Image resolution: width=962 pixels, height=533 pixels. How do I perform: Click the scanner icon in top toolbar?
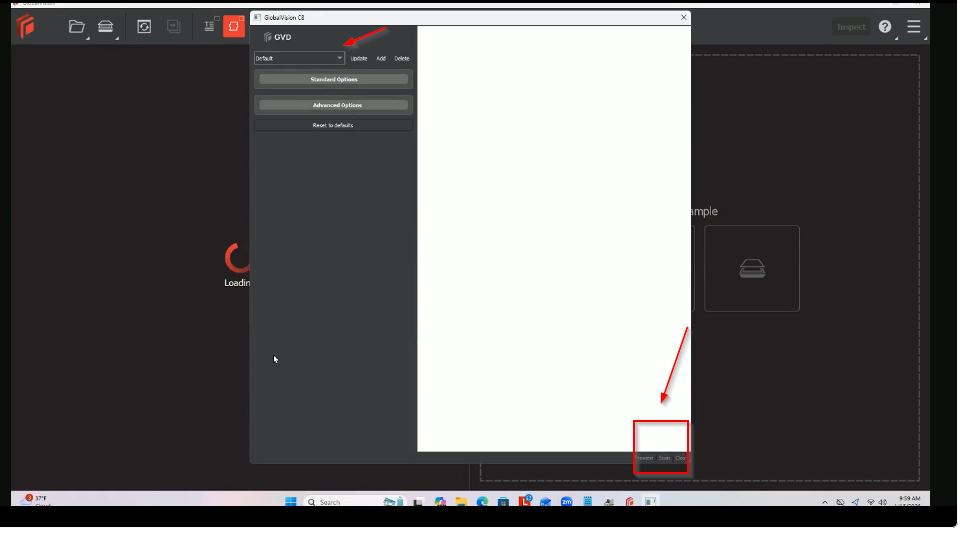105,27
